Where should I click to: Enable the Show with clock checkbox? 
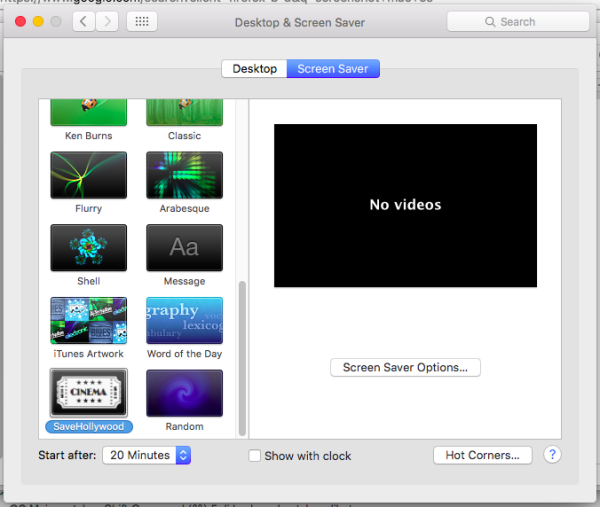[x=256, y=456]
